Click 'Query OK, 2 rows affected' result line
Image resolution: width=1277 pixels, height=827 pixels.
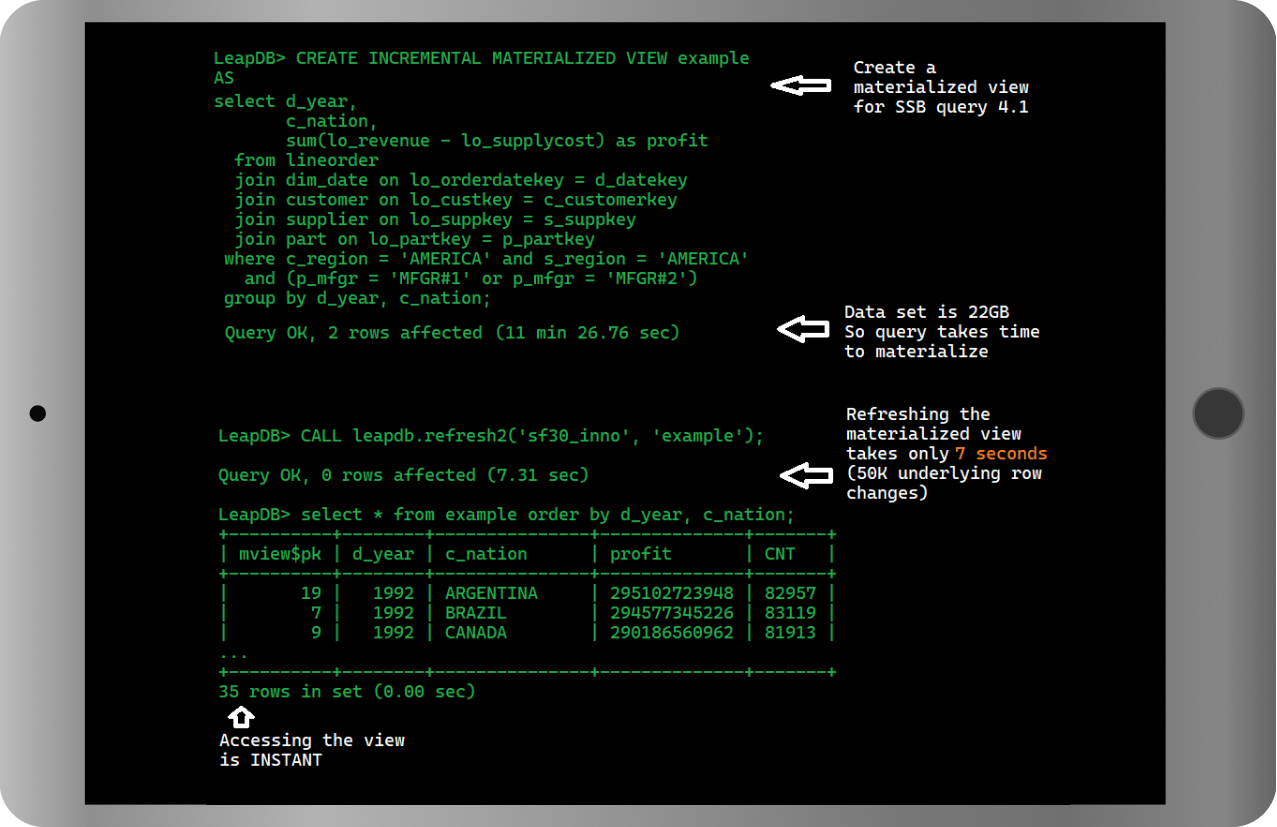click(452, 332)
